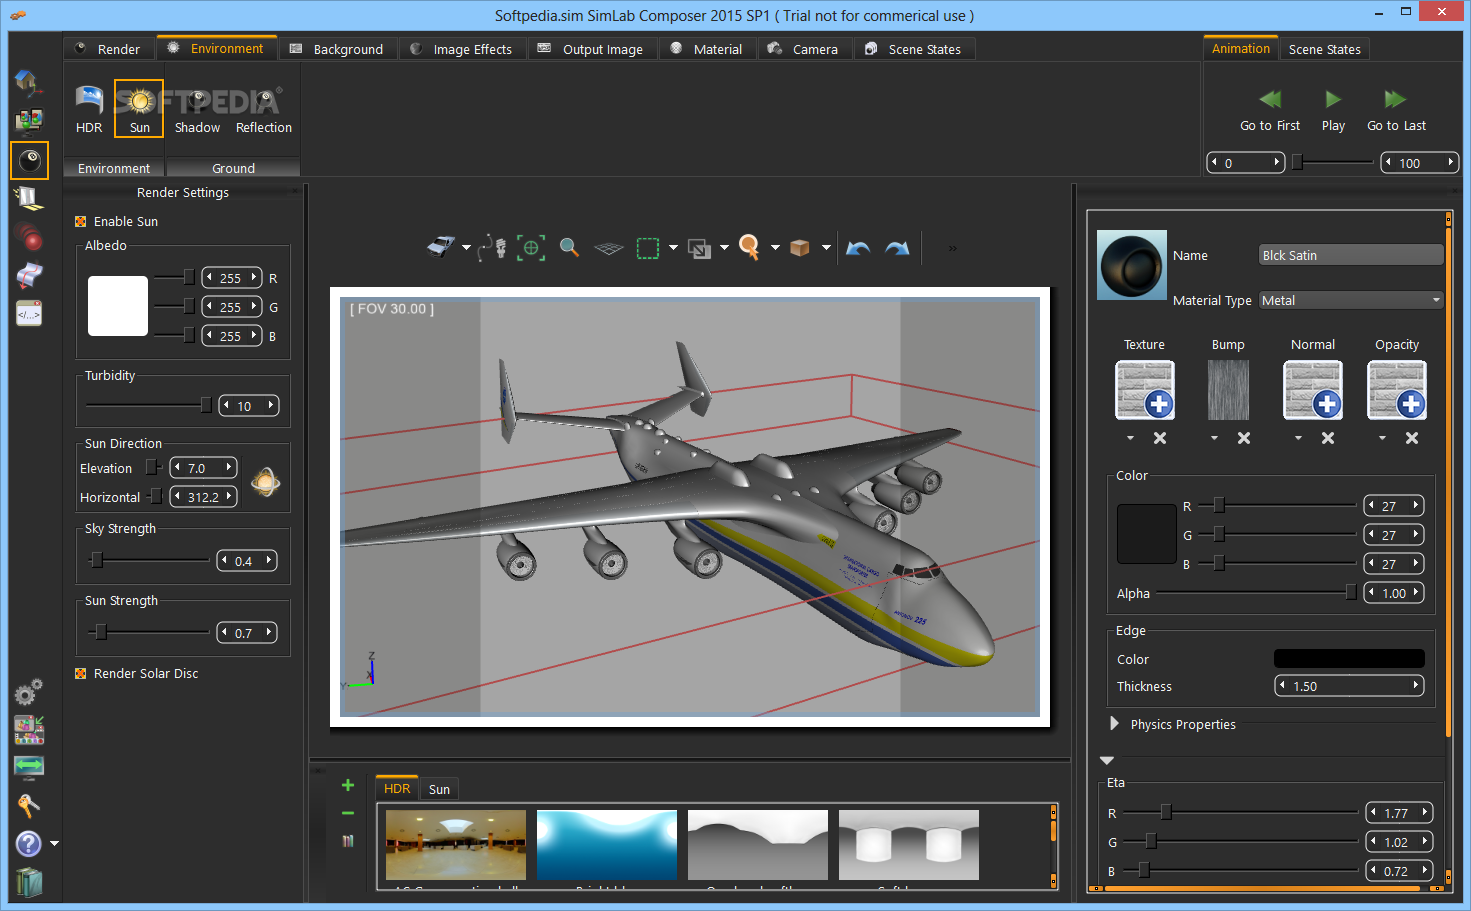Select the indoor hall HDR thumbnail

click(456, 845)
